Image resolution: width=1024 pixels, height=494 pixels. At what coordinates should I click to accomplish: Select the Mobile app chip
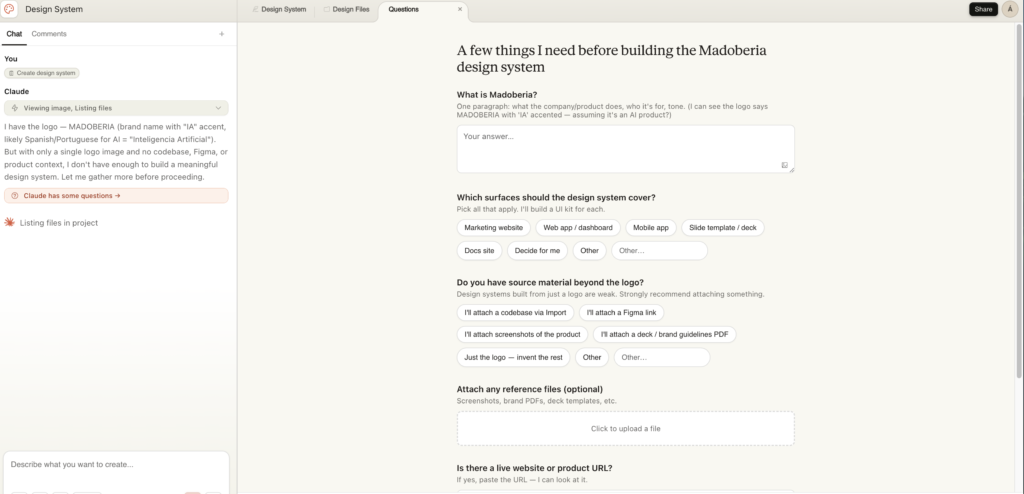[x=650, y=228]
